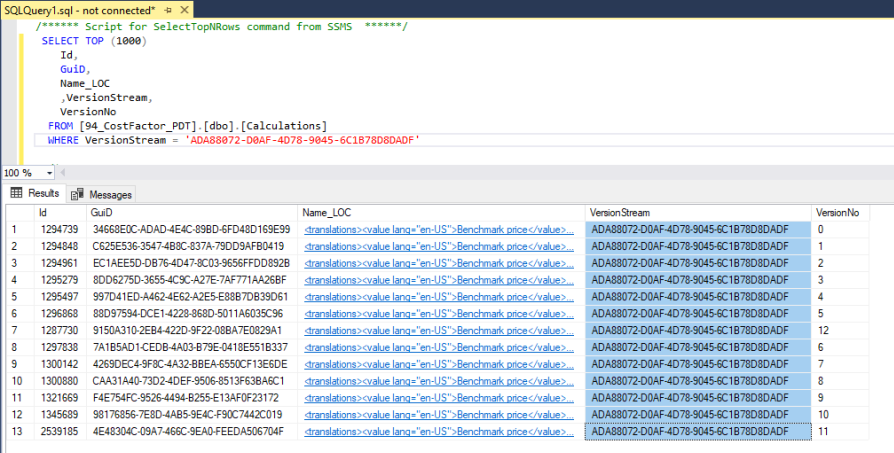This screenshot has height=453, width=894.
Task: Select GuiD cell starting 997D41ED
Action: (x=192, y=297)
